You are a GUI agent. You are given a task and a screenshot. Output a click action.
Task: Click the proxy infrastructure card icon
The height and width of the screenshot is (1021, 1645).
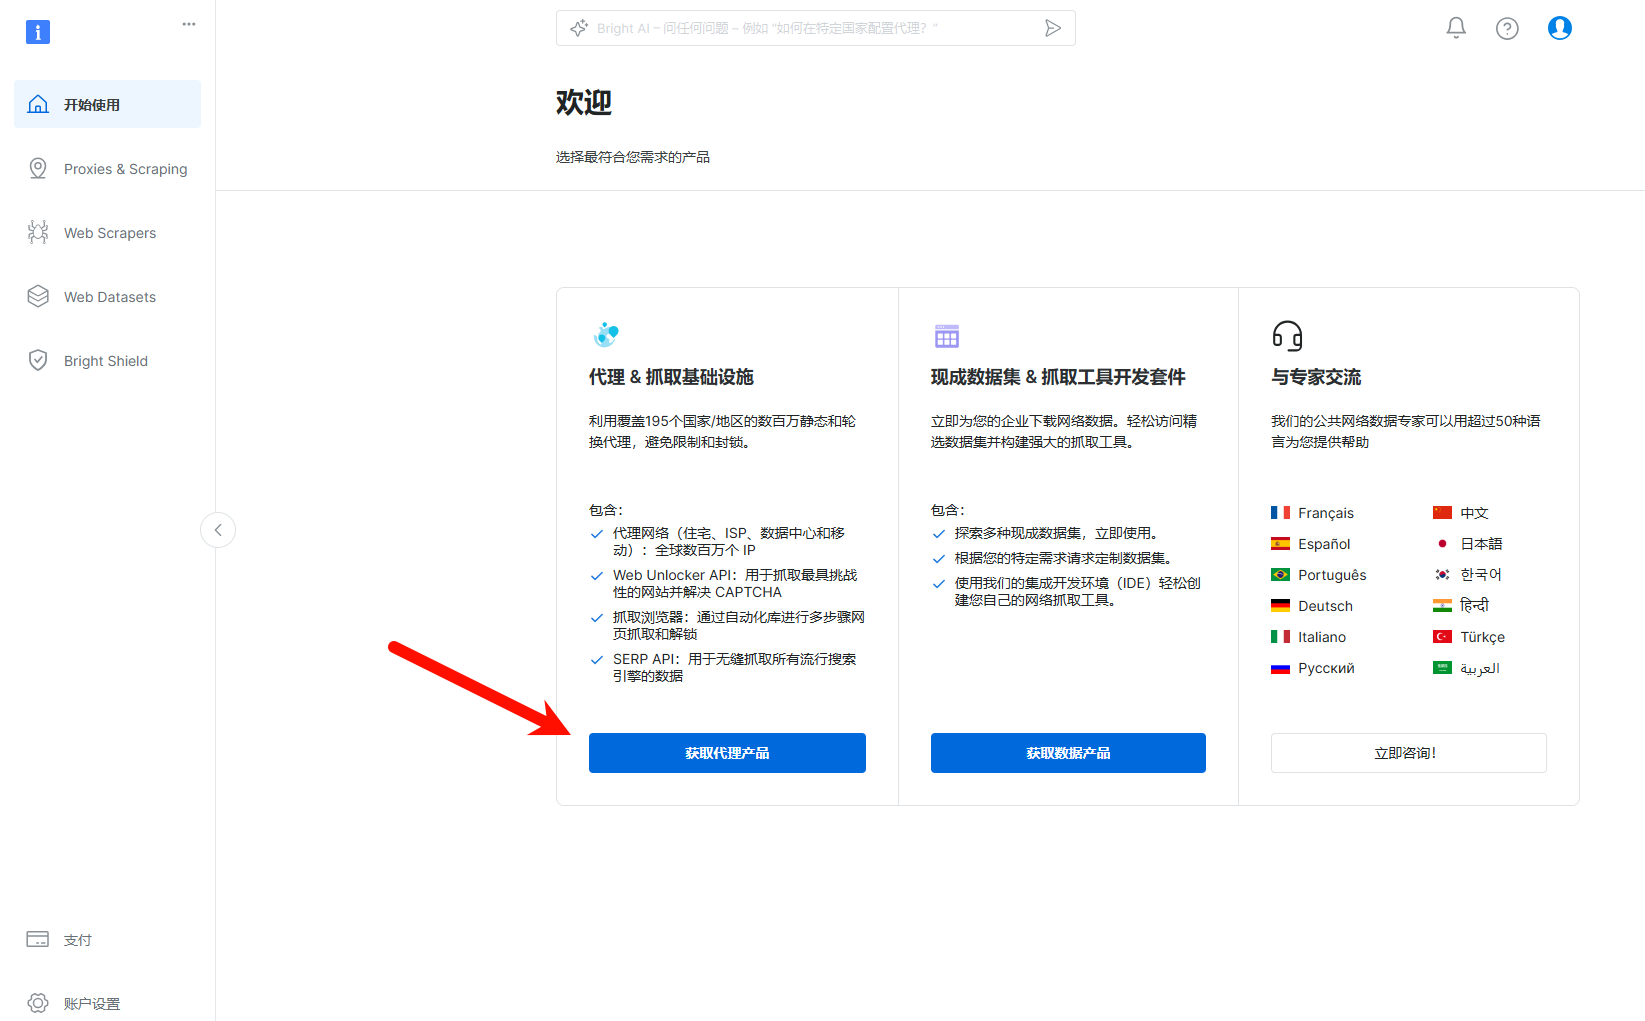[x=606, y=334]
